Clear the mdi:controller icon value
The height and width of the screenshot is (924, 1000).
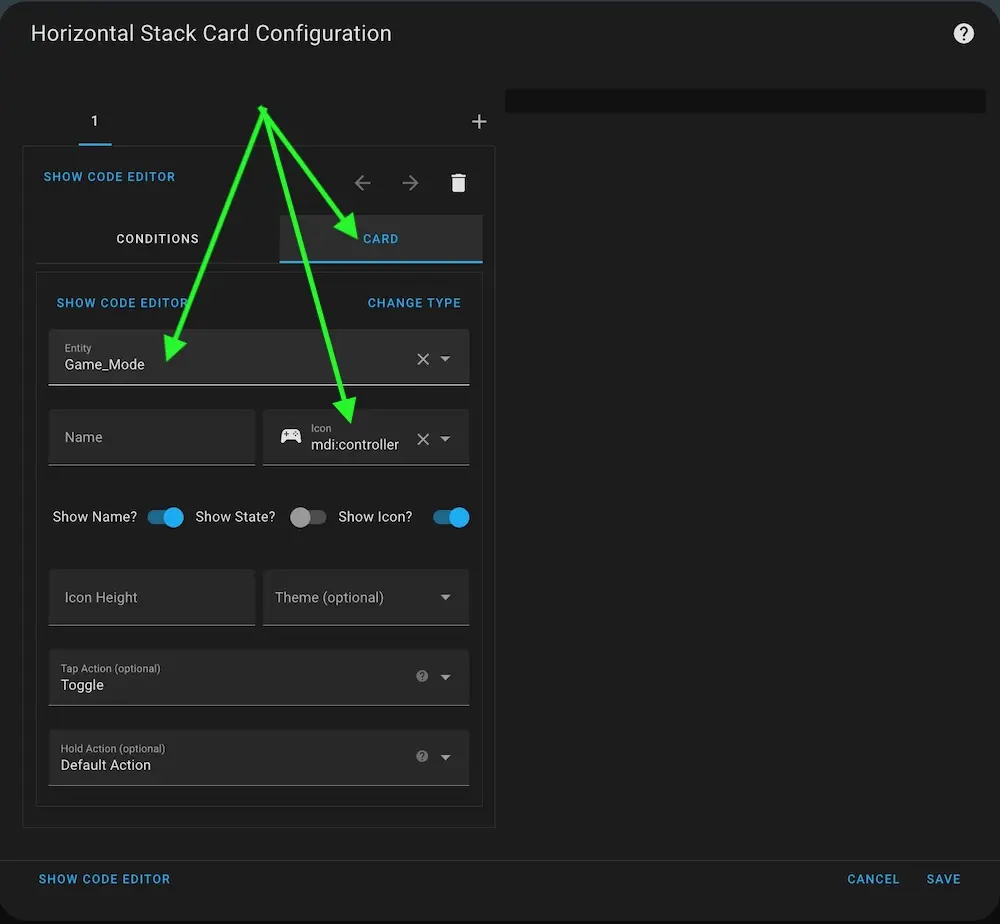(423, 439)
